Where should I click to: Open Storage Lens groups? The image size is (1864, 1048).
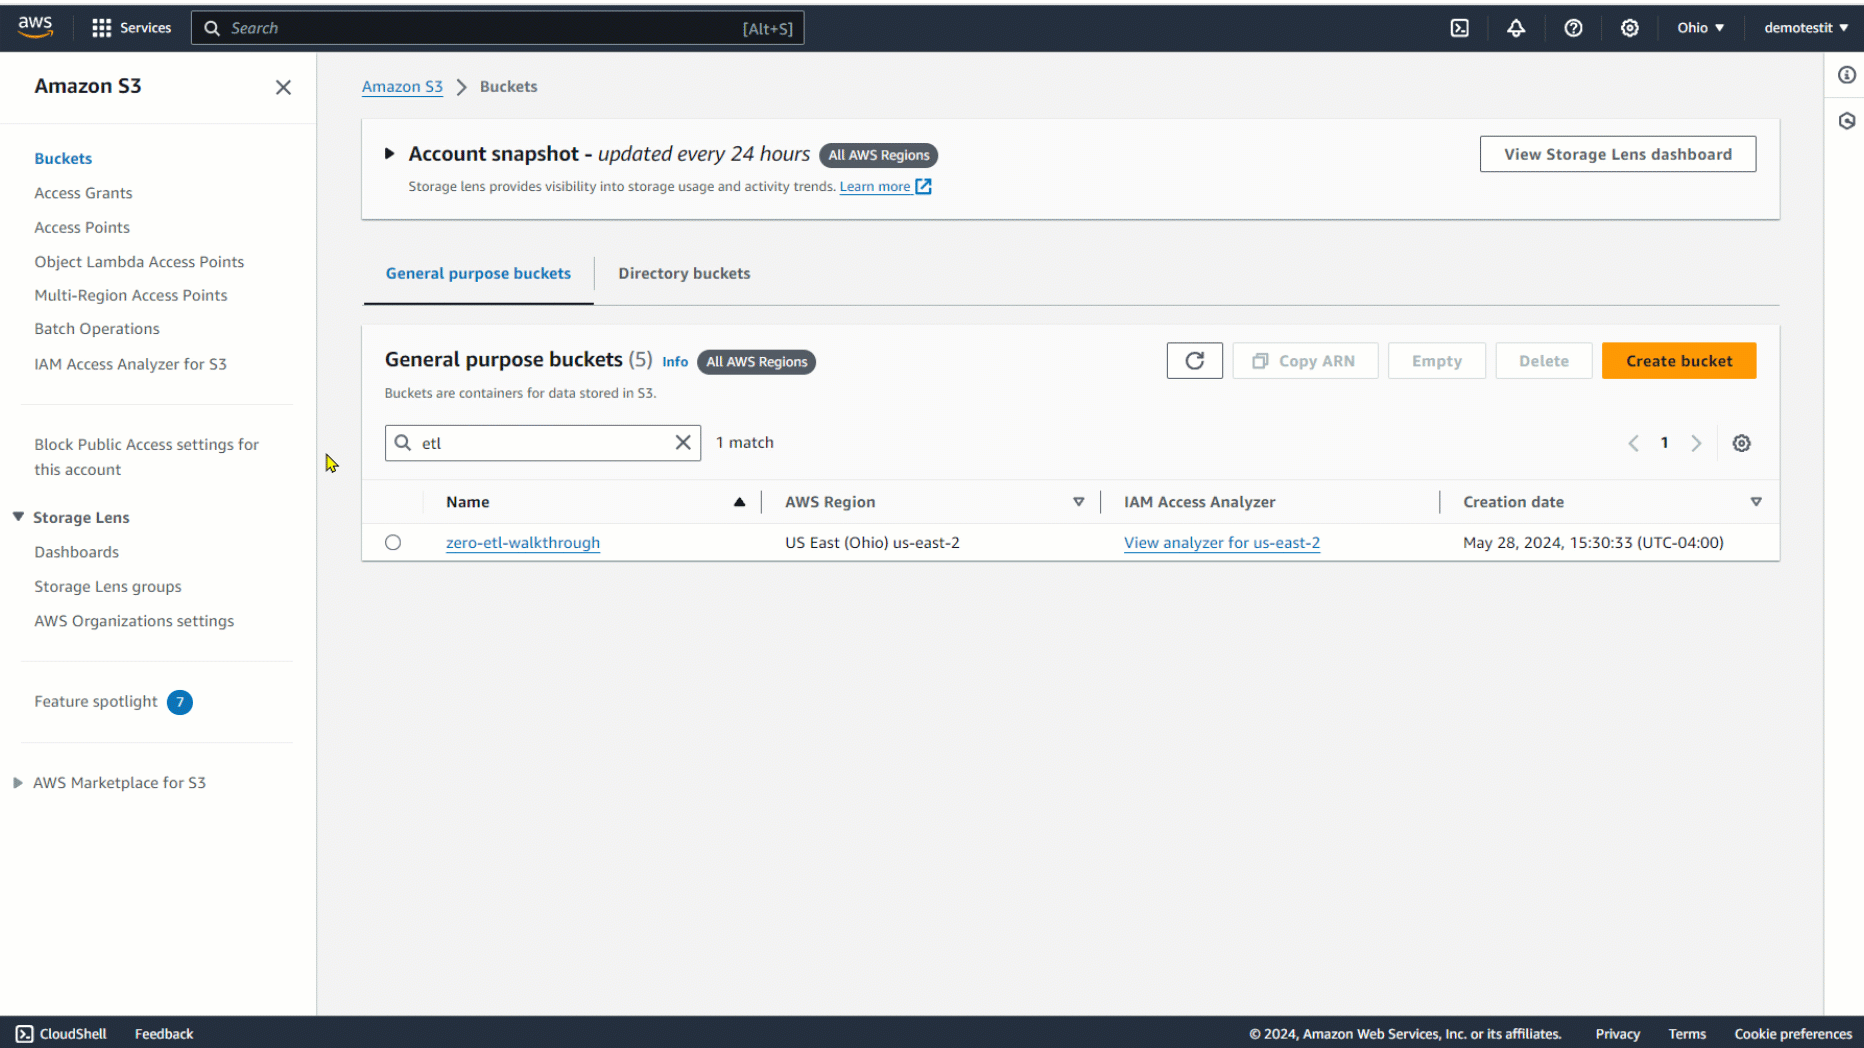point(108,587)
